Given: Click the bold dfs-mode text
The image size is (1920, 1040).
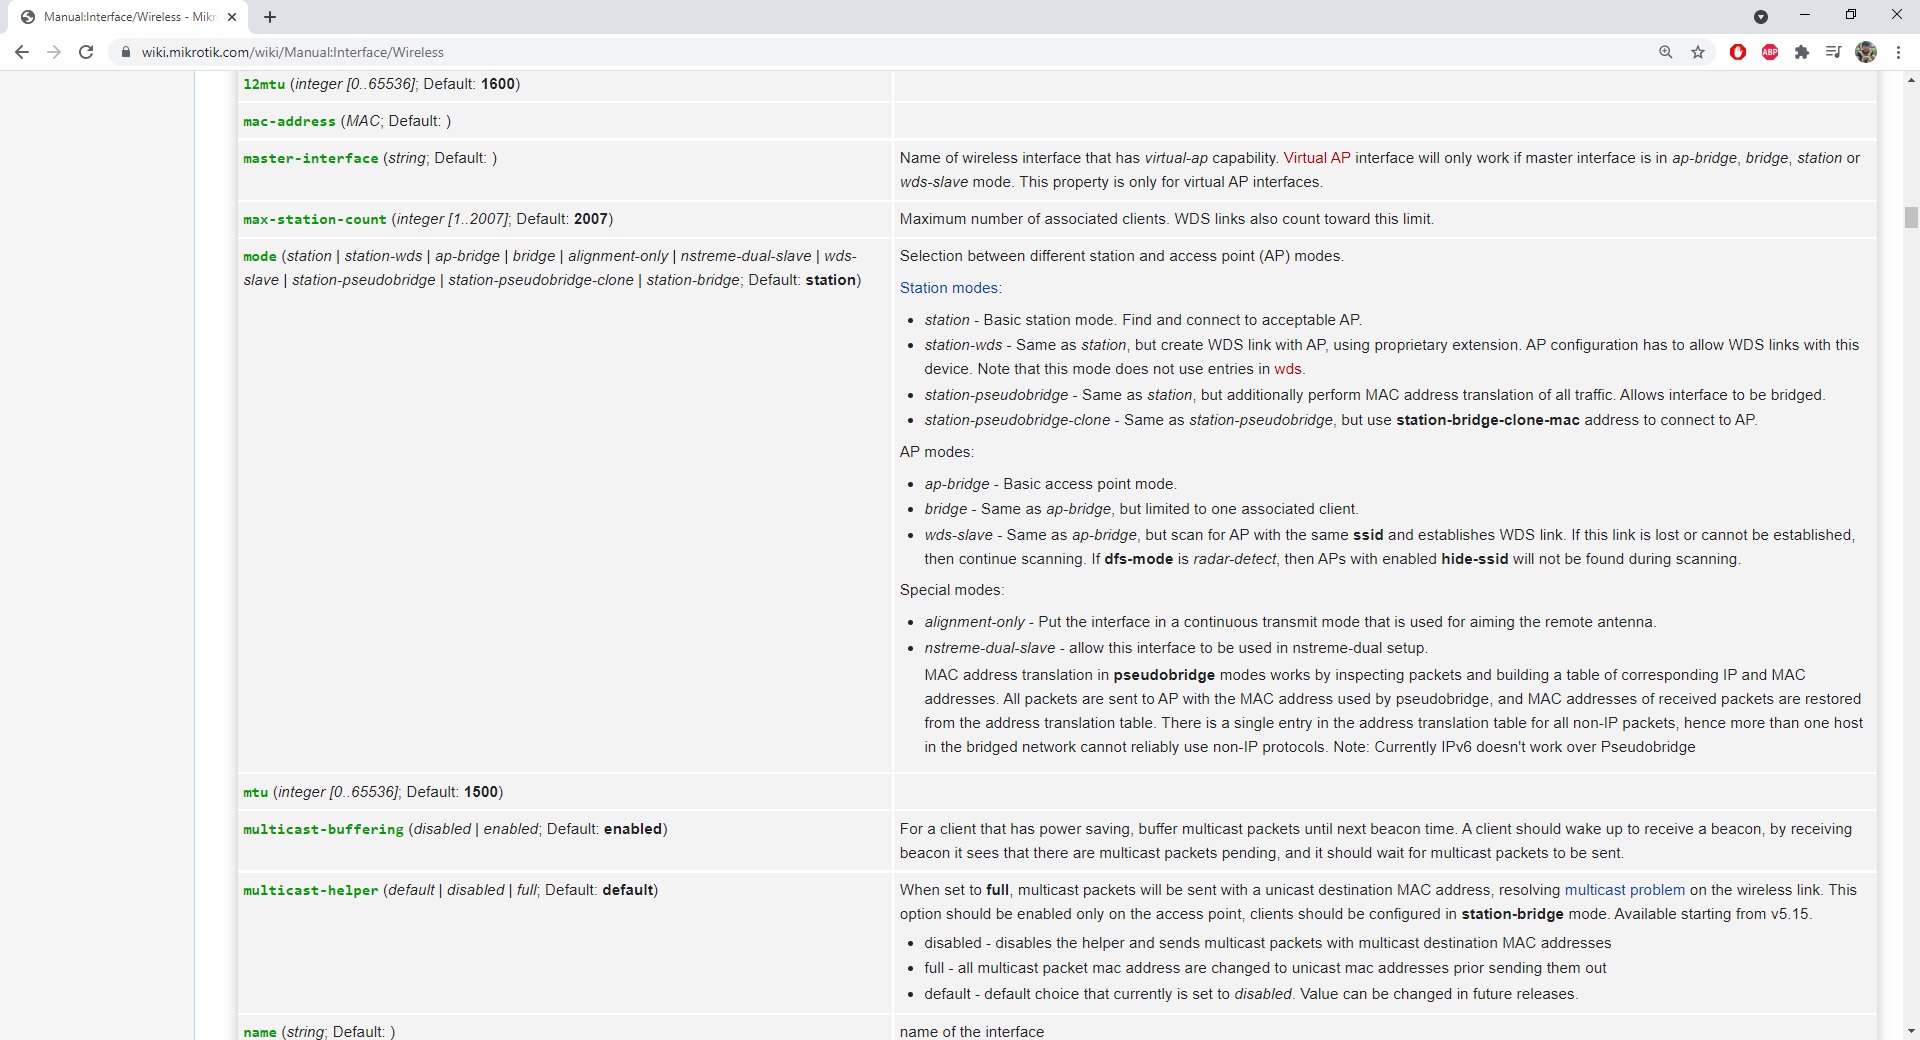Looking at the screenshot, I should [1139, 559].
